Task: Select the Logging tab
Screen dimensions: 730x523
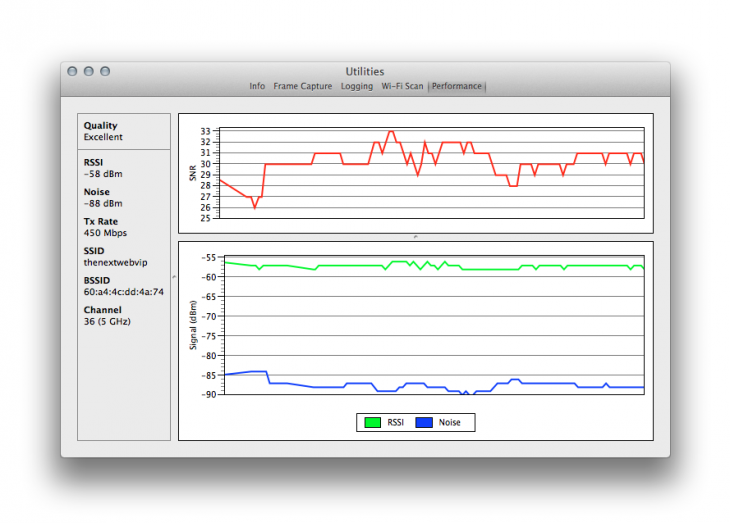Action: (356, 87)
